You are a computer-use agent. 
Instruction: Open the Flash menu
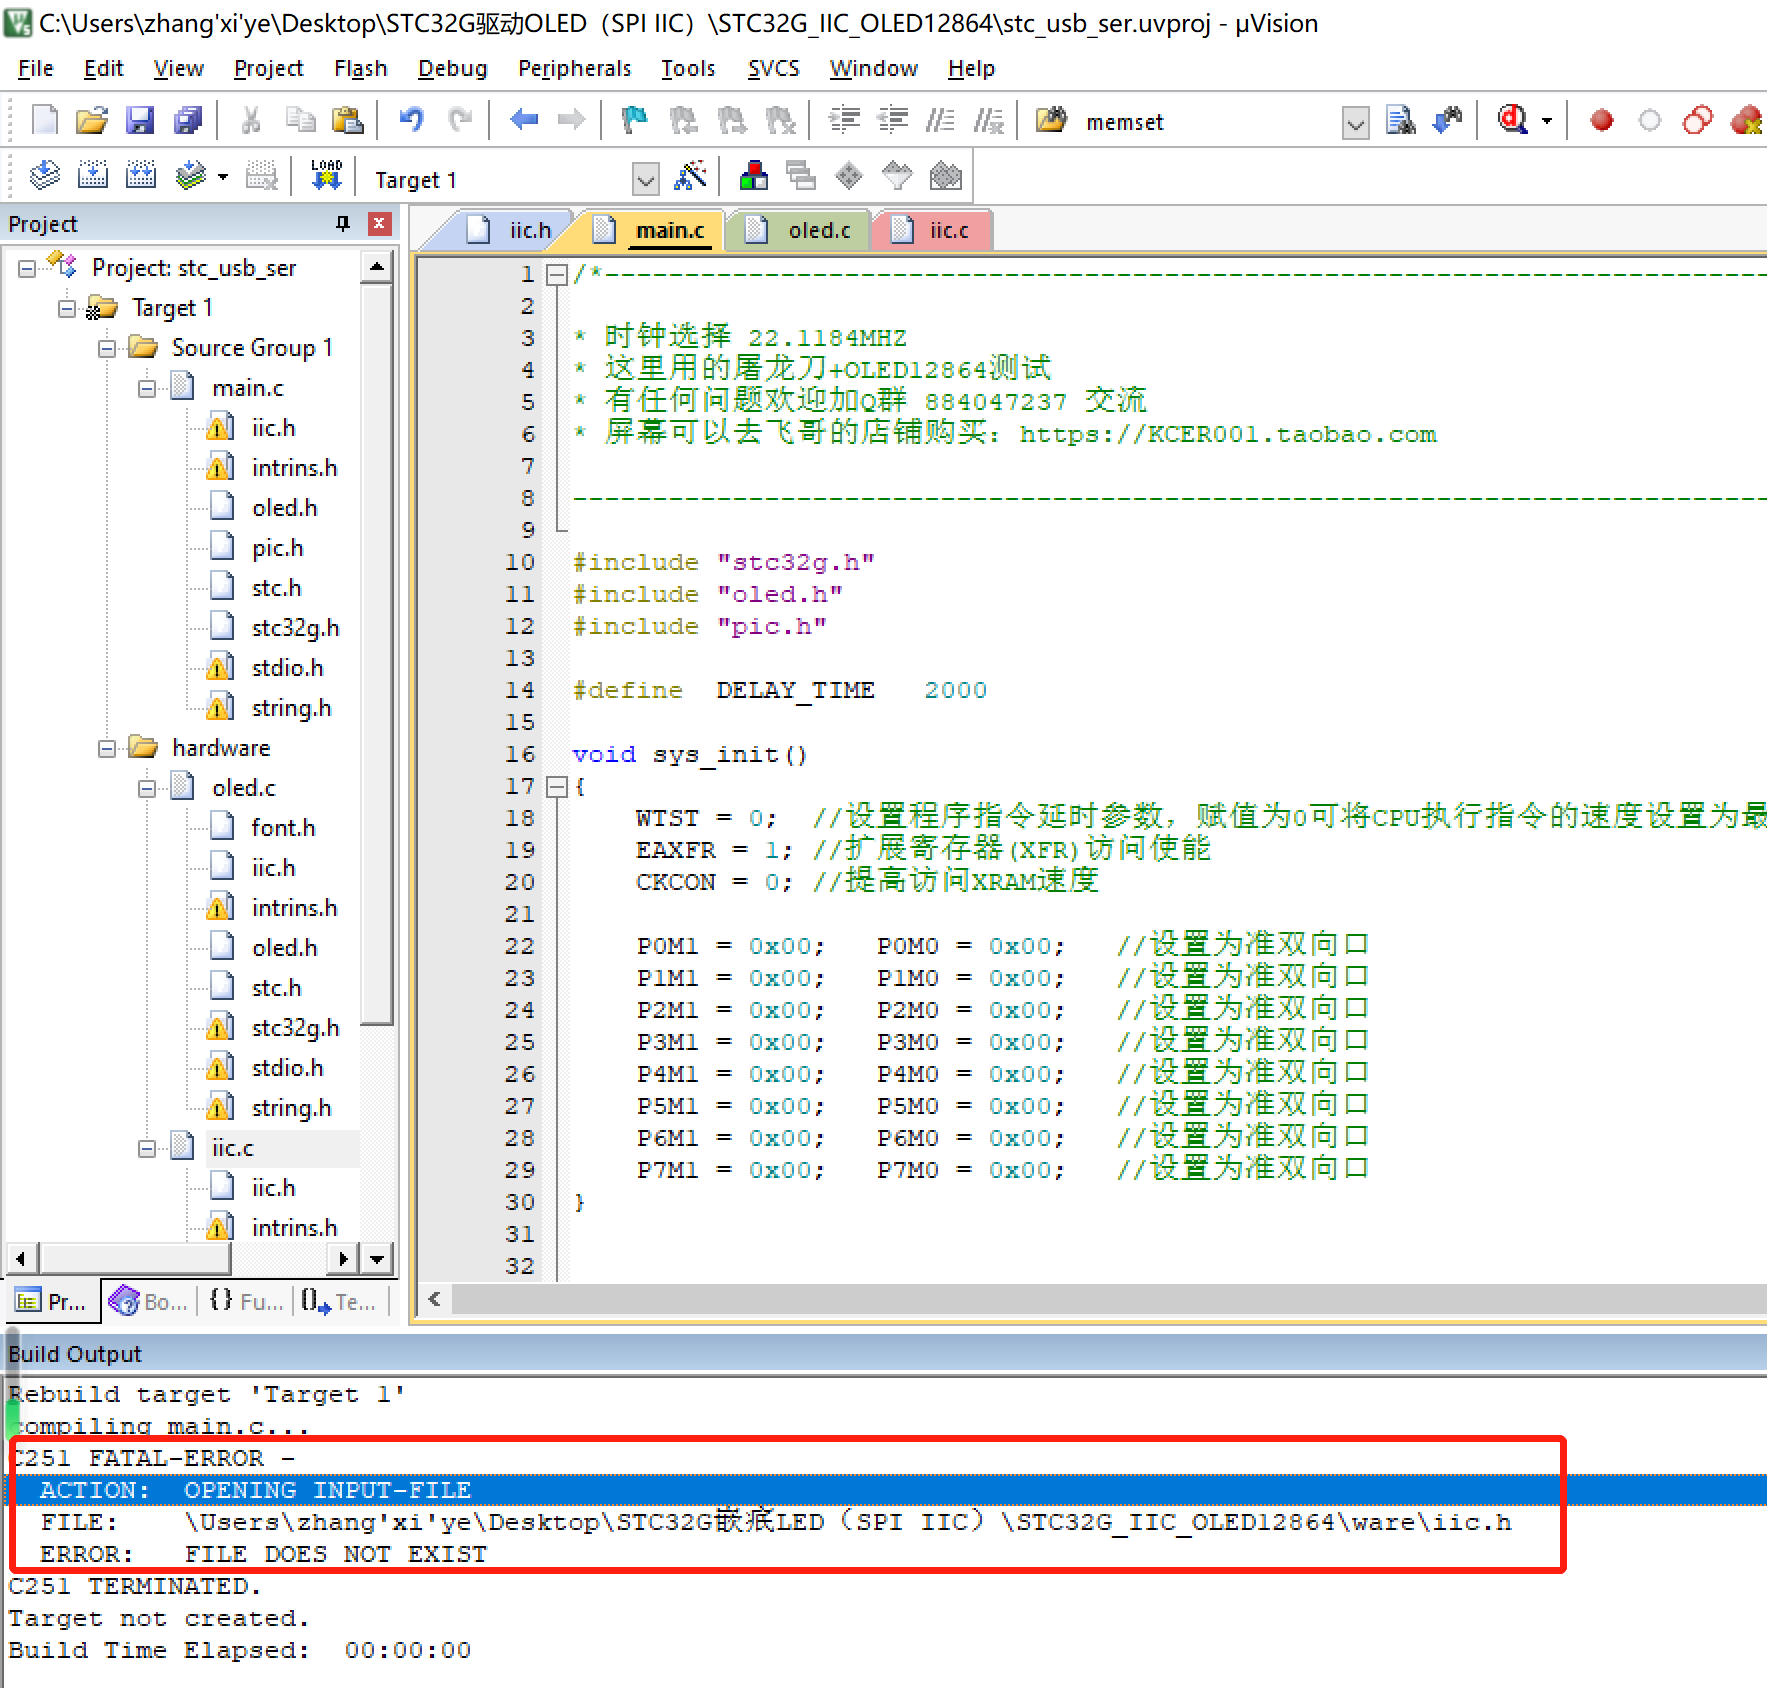[x=360, y=68]
